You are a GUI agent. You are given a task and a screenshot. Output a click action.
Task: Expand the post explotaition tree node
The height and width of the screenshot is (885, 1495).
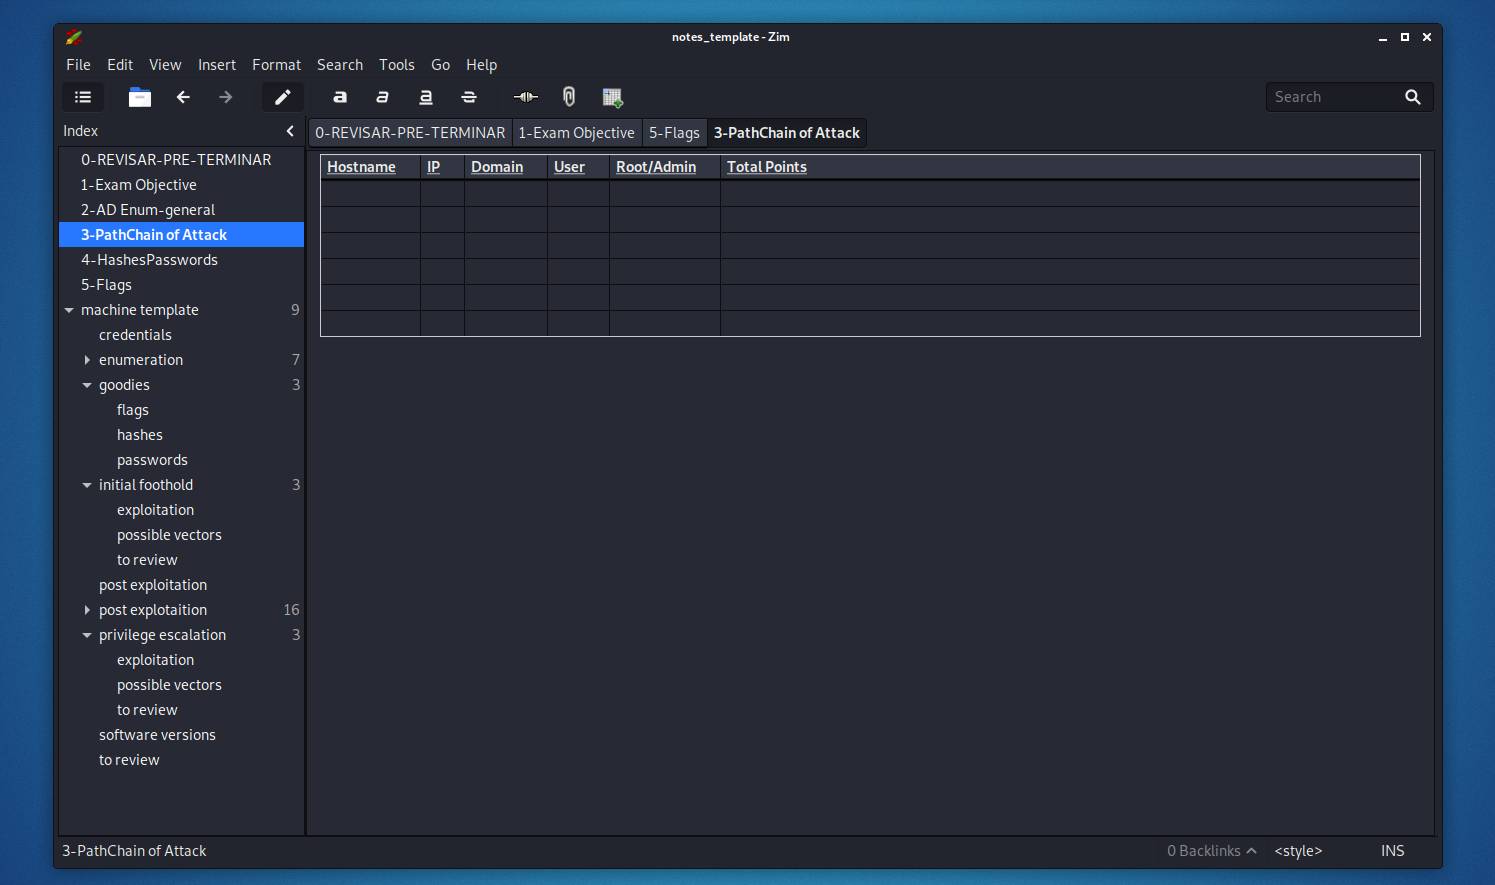coord(87,610)
